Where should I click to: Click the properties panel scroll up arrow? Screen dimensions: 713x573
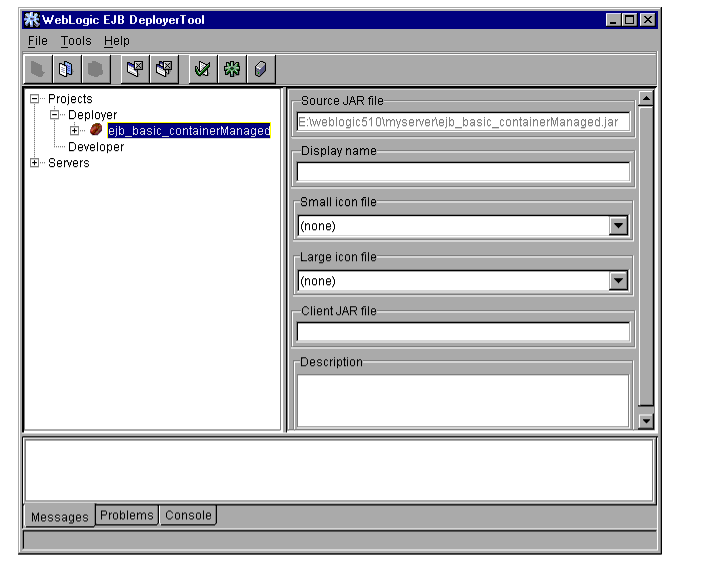coord(646,99)
